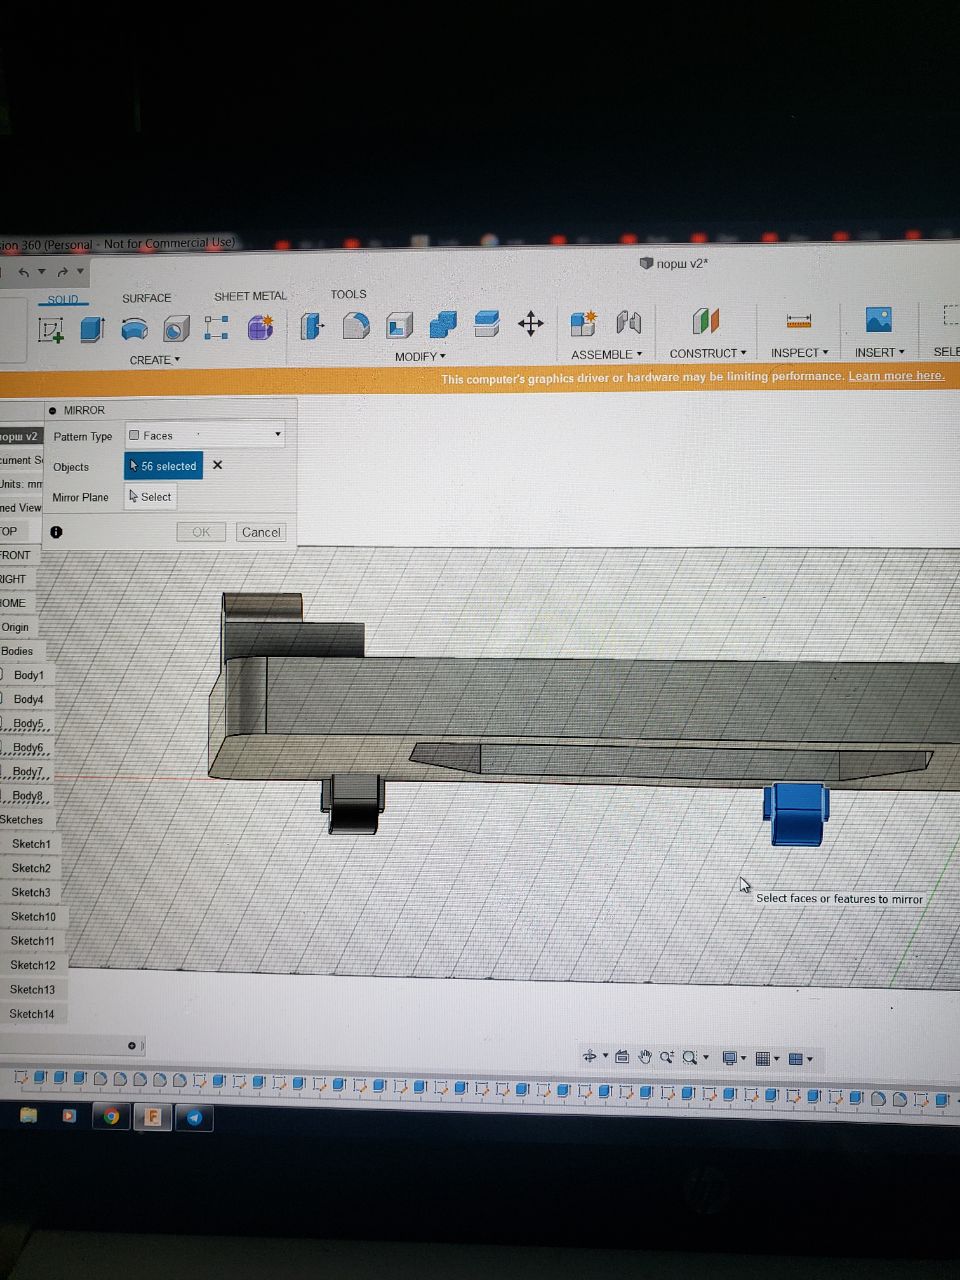Viewport: 960px width, 1280px height.
Task: Select Sketch10 in browser
Action: pyautogui.click(x=33, y=916)
